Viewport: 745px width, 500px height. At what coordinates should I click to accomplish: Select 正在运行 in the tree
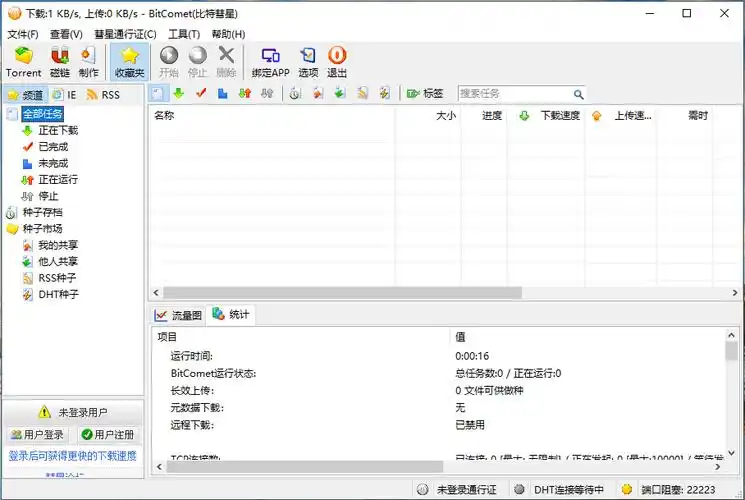pyautogui.click(x=58, y=180)
